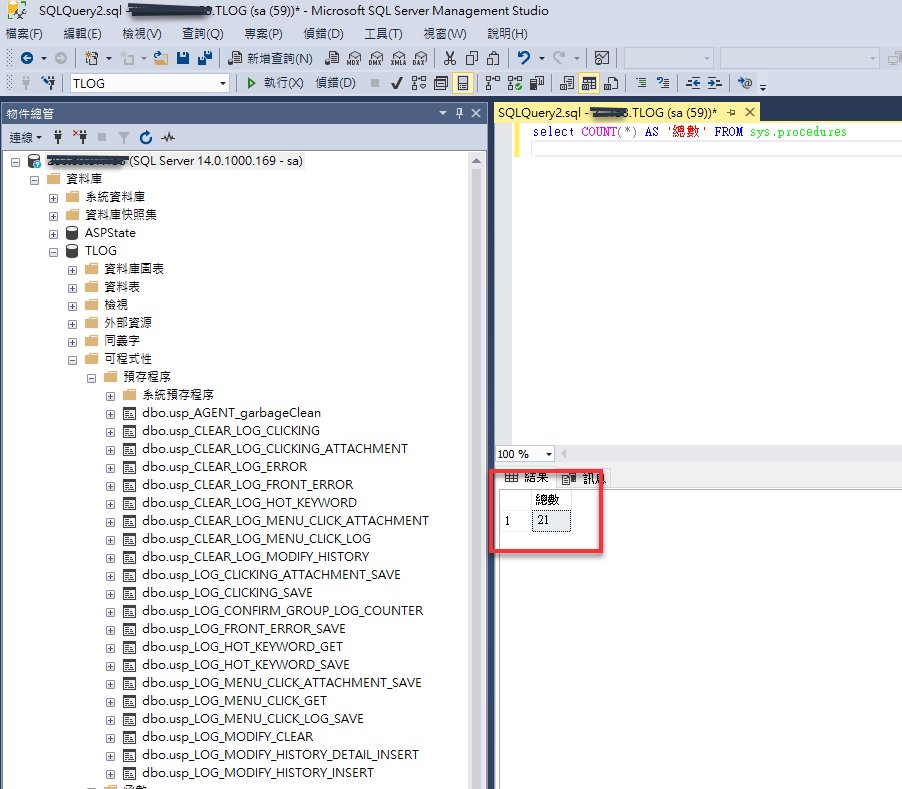Open the Activity Monitor toolbar icon
This screenshot has height=789, width=902.
pyautogui.click(x=602, y=58)
